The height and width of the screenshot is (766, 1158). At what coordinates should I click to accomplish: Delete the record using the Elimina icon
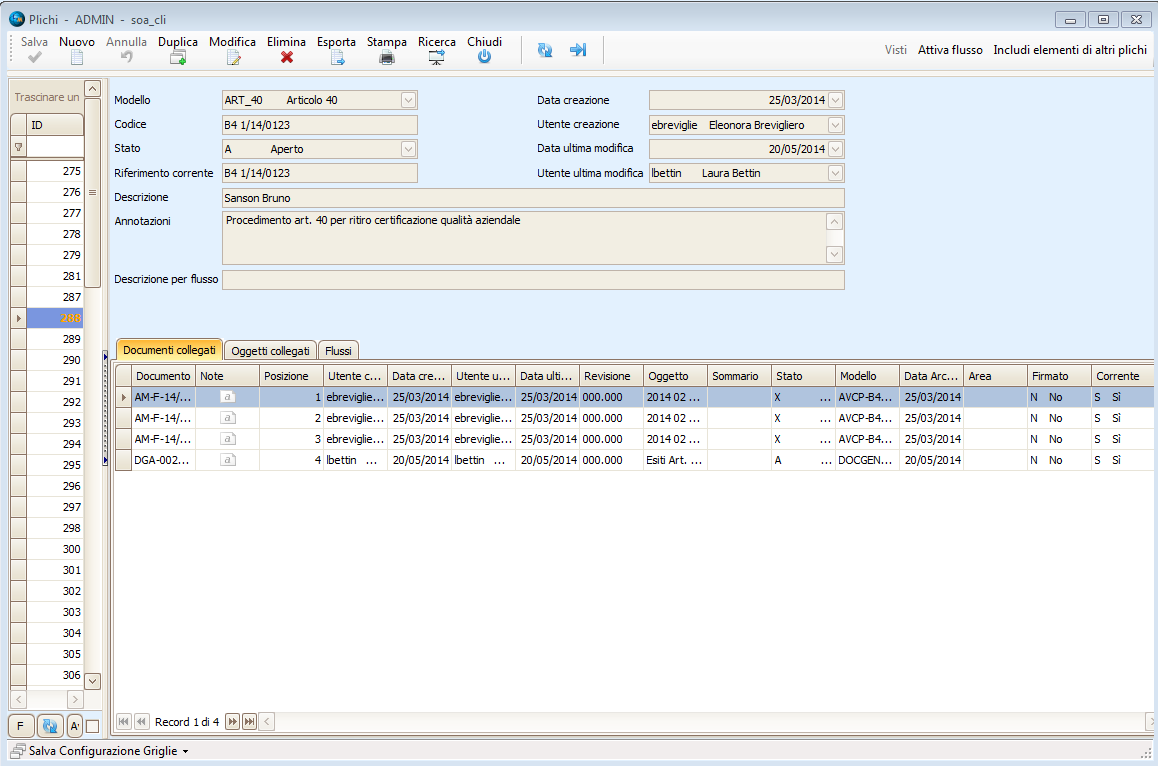point(286,57)
